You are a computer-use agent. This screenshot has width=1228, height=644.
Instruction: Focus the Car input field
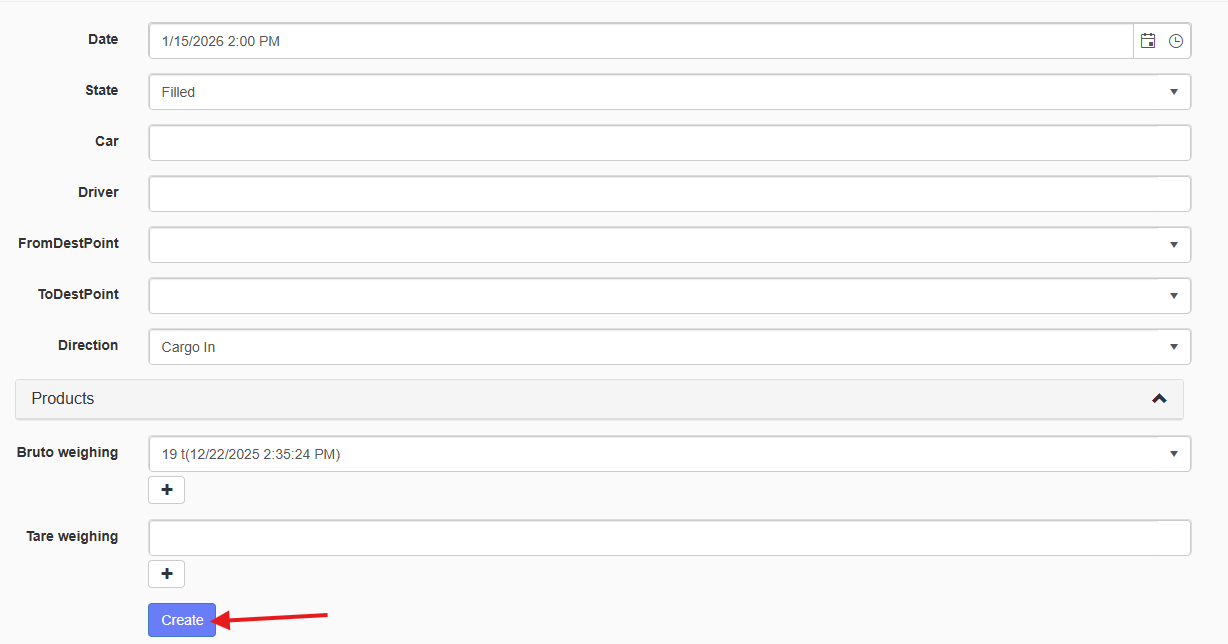tap(669, 143)
